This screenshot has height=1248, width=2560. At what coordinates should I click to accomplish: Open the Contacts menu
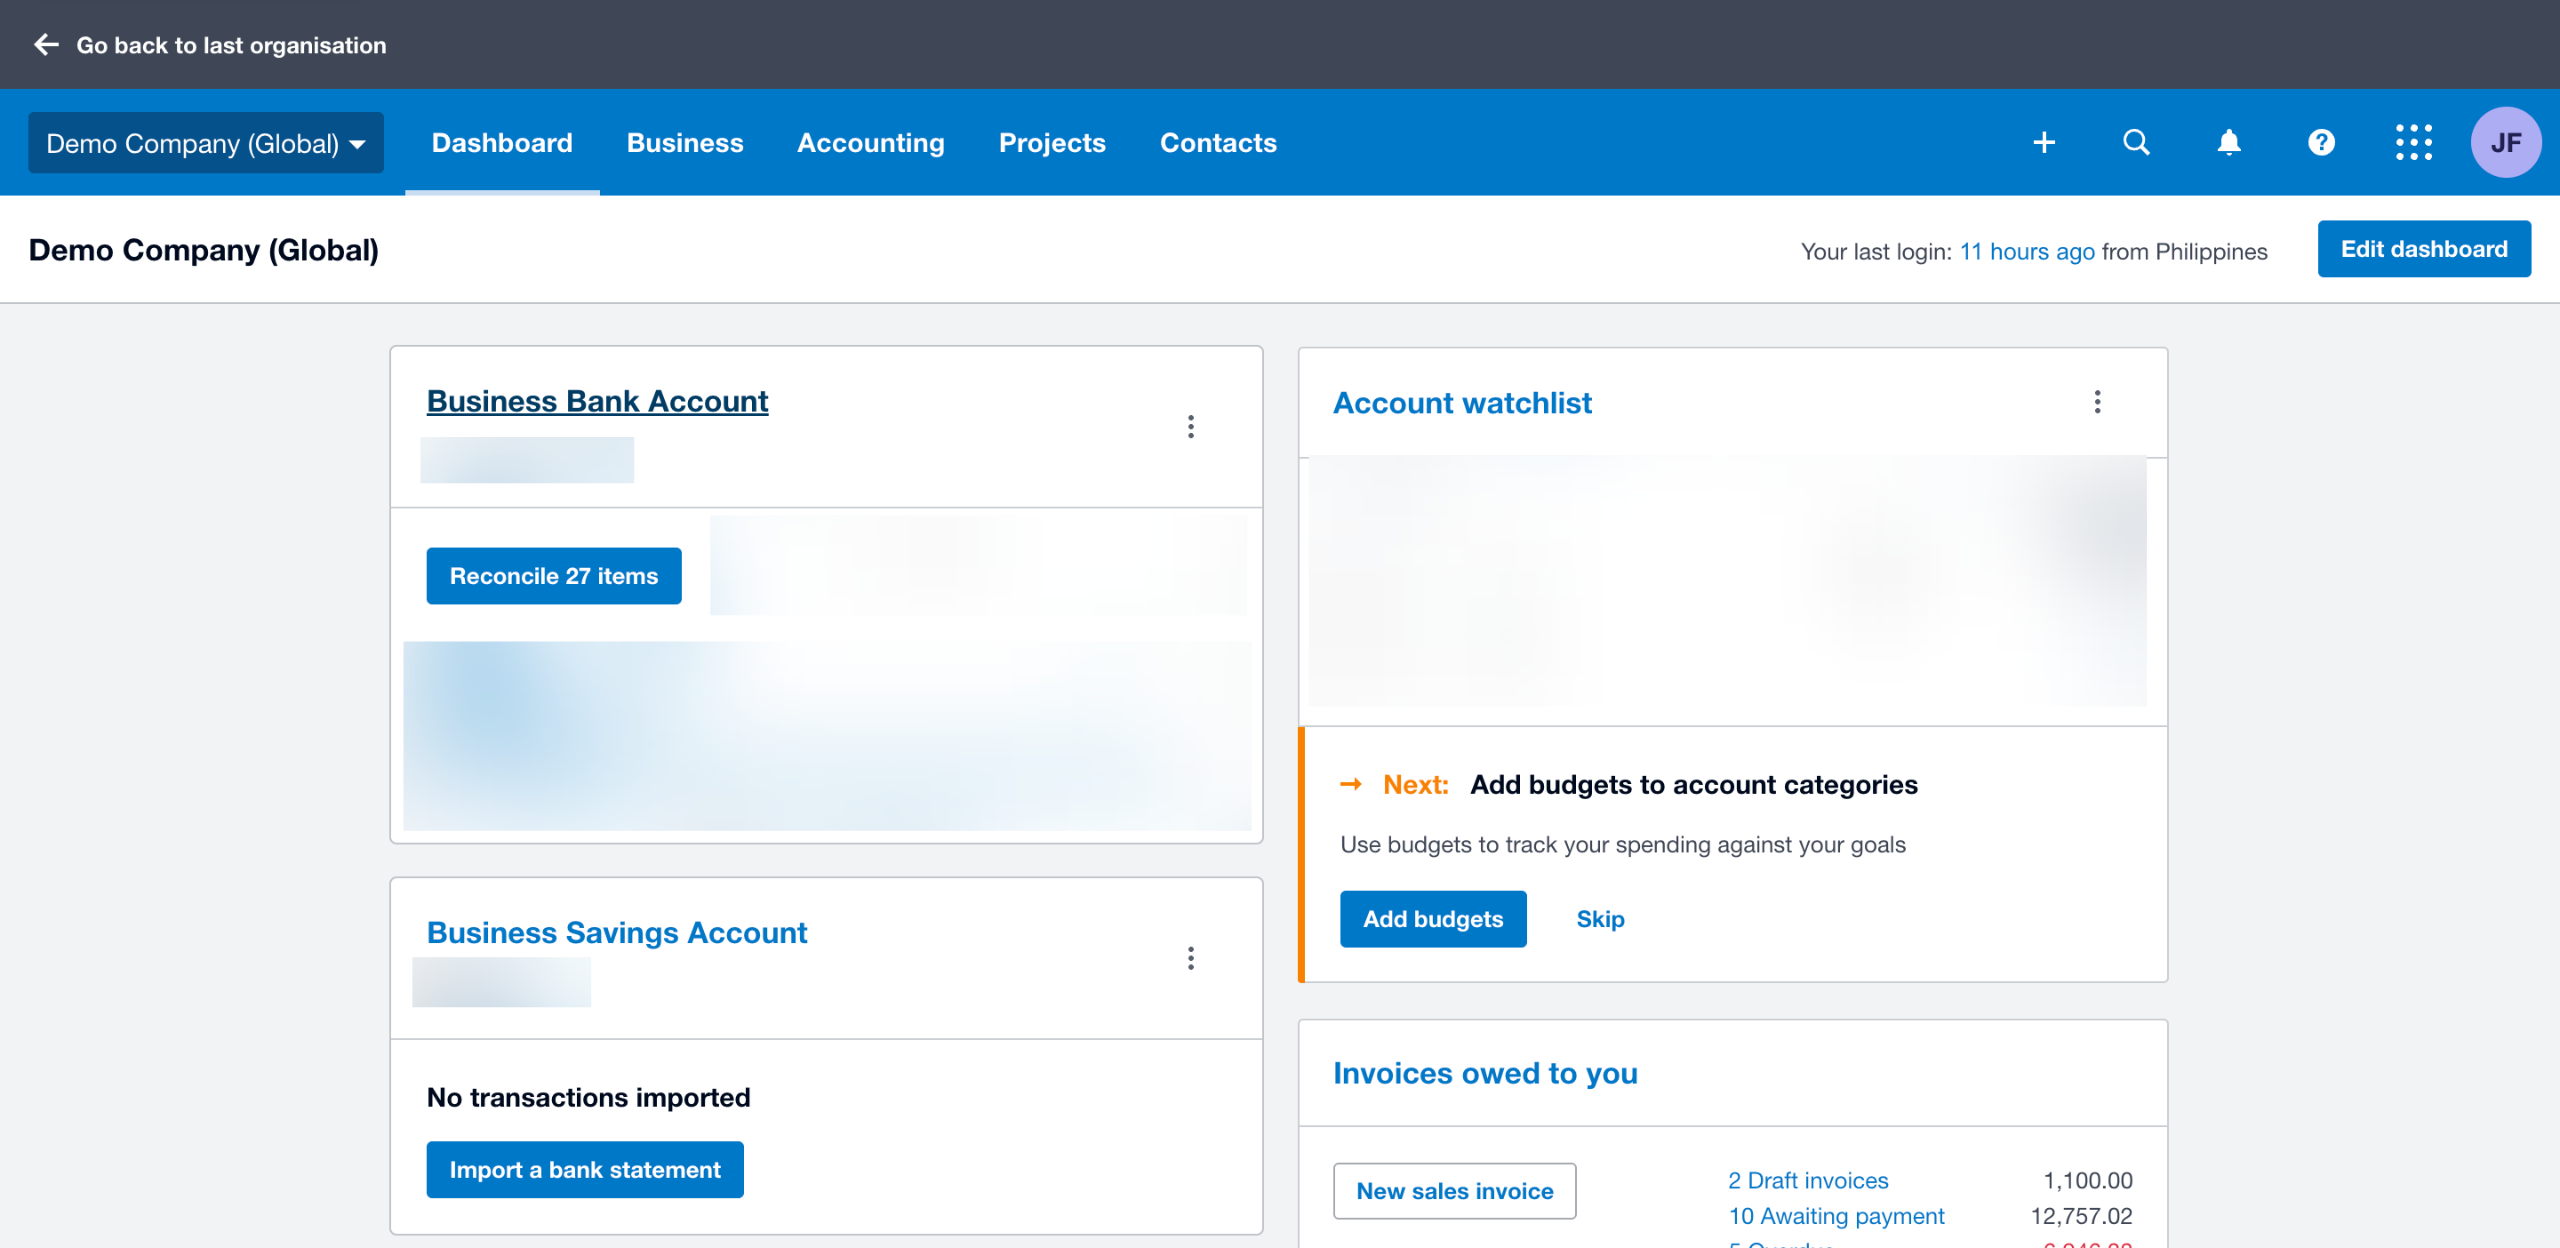click(x=1218, y=143)
